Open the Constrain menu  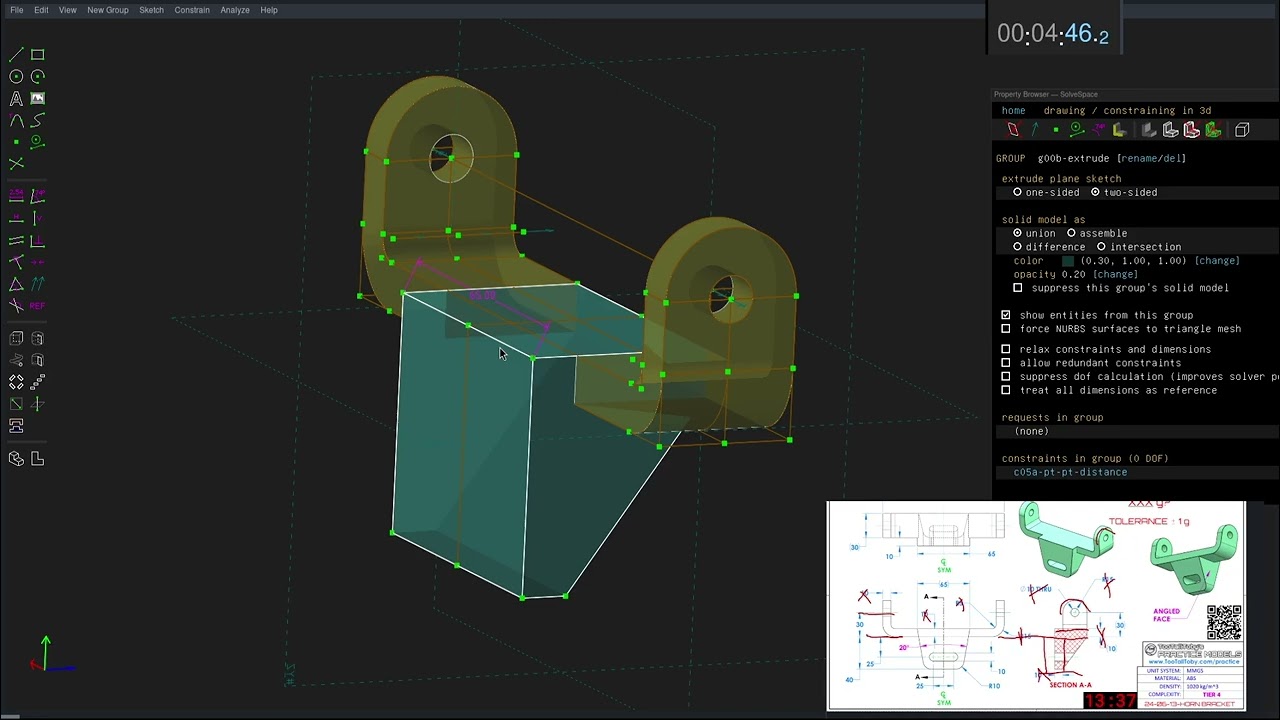tap(192, 10)
